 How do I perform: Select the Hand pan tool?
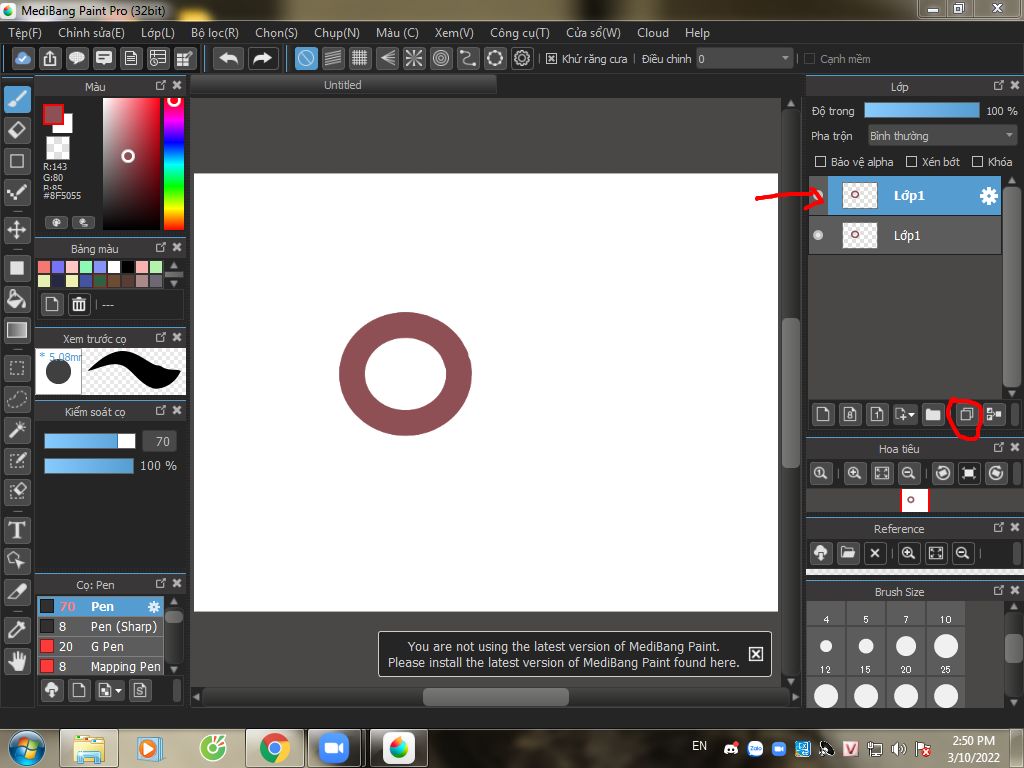click(x=17, y=661)
